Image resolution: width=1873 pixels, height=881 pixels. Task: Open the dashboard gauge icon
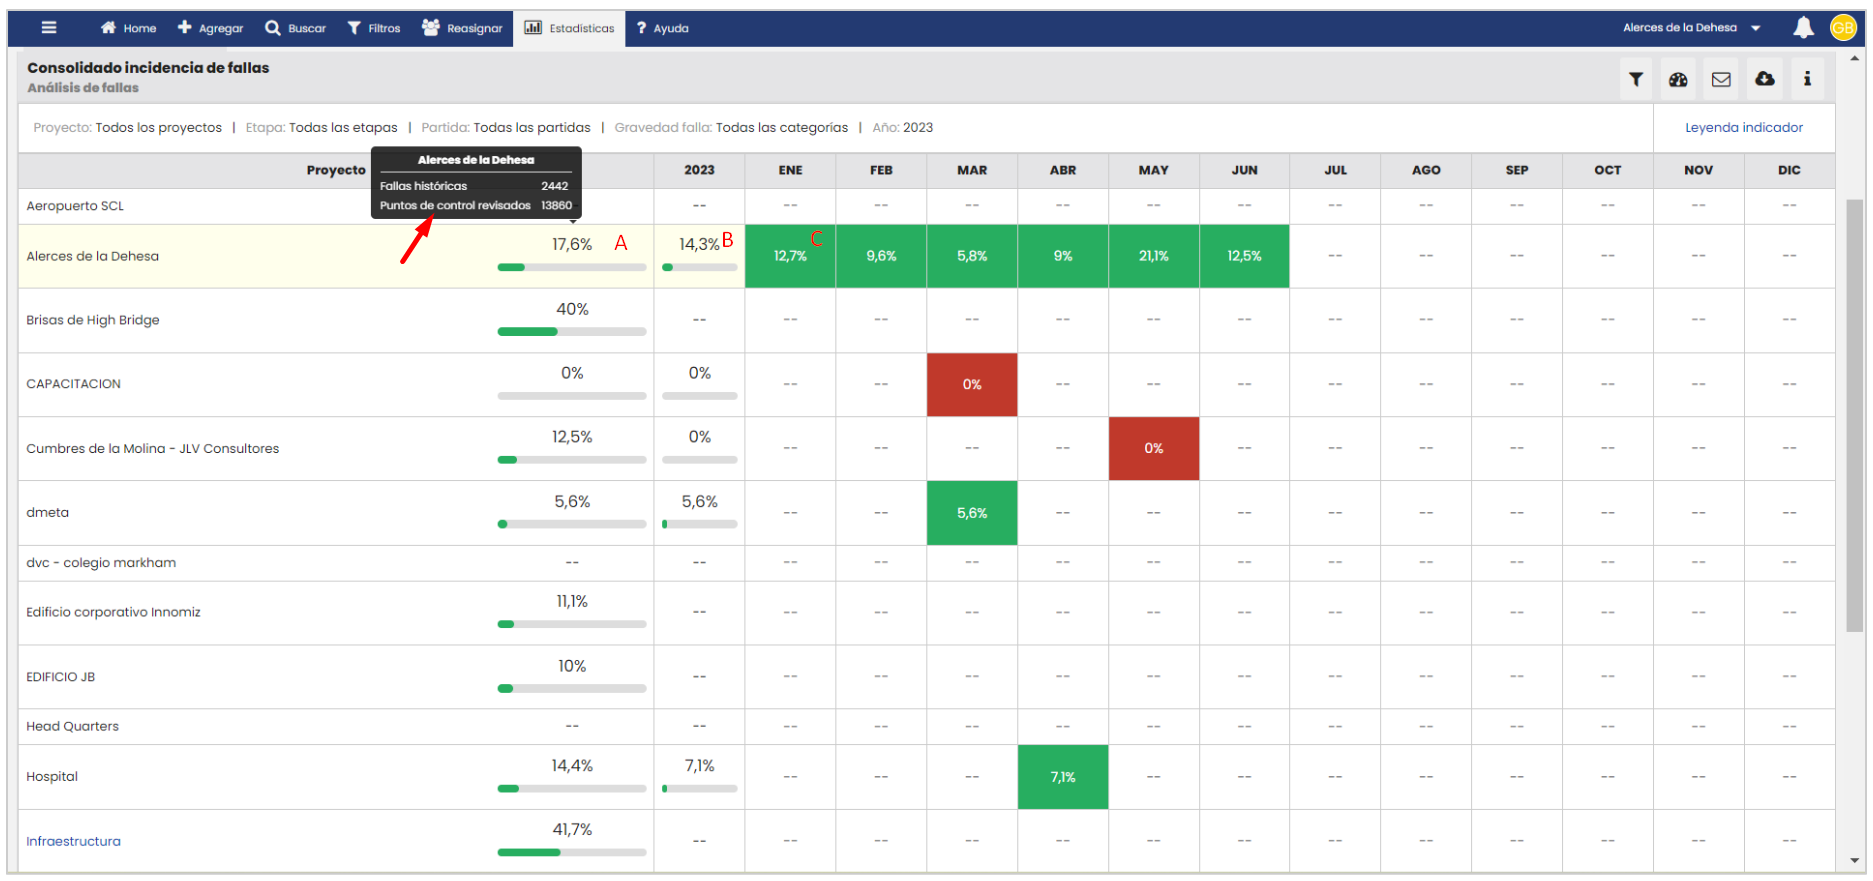[x=1678, y=79]
